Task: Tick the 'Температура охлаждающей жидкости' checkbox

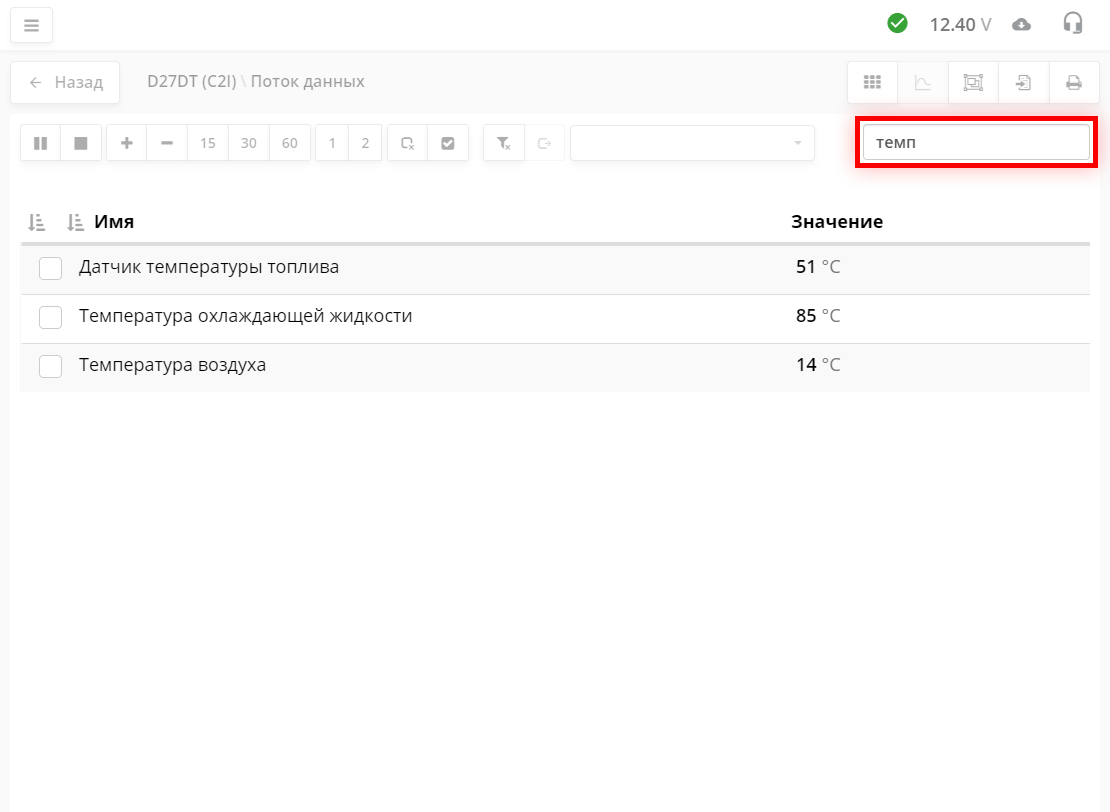Action: [50, 317]
